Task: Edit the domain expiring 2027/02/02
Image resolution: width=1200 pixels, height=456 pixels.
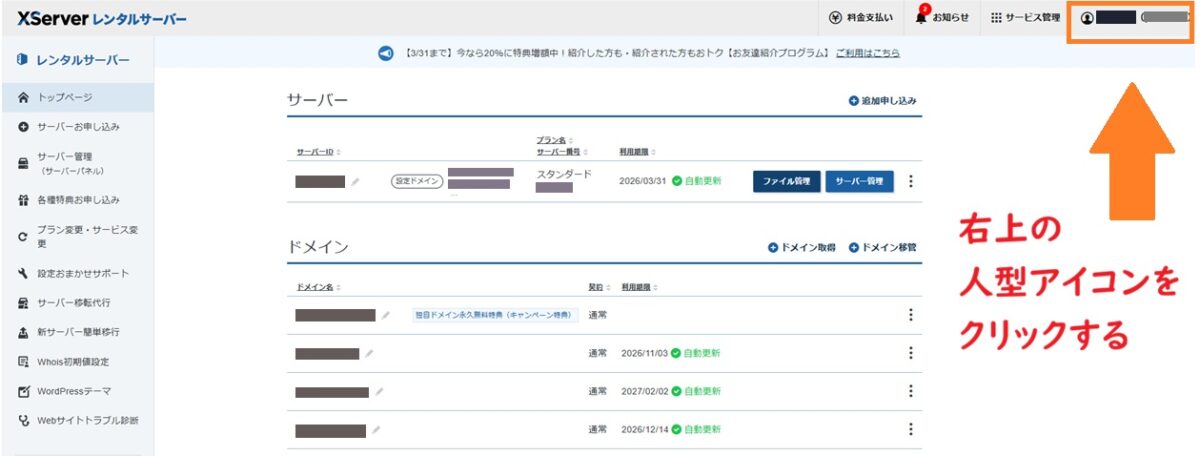Action: [379, 392]
